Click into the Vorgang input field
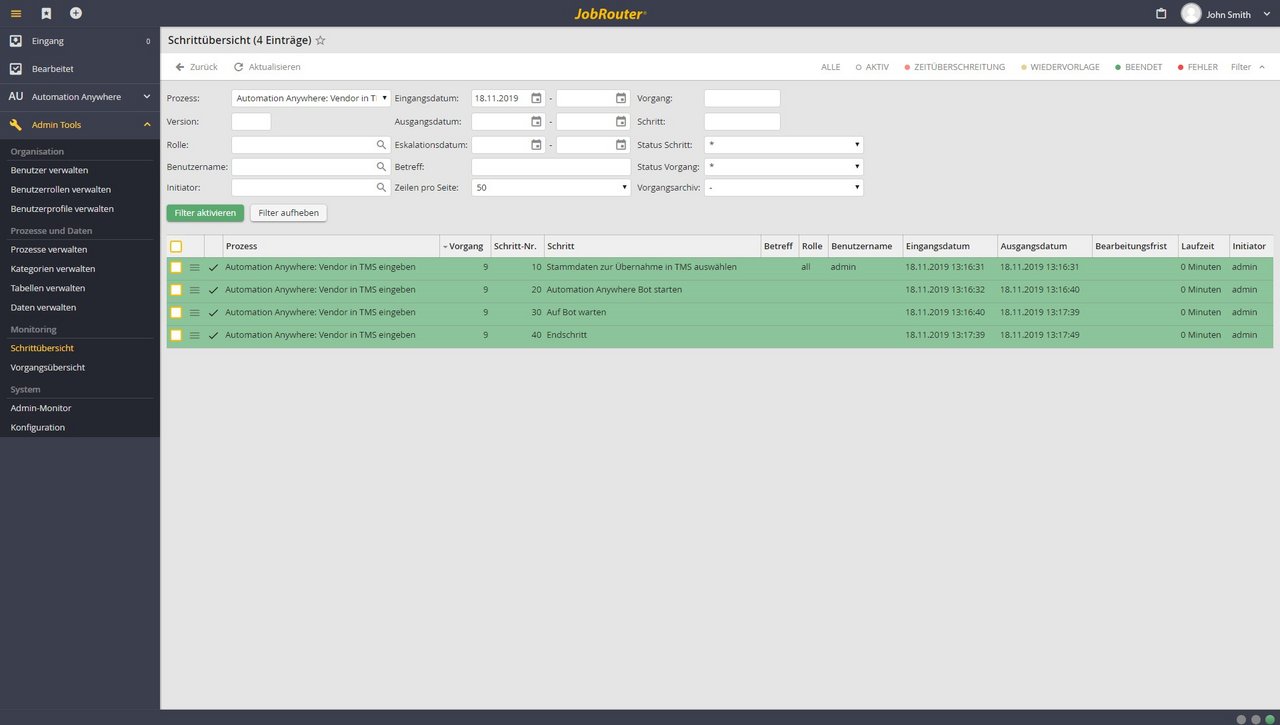1280x725 pixels. pos(742,98)
